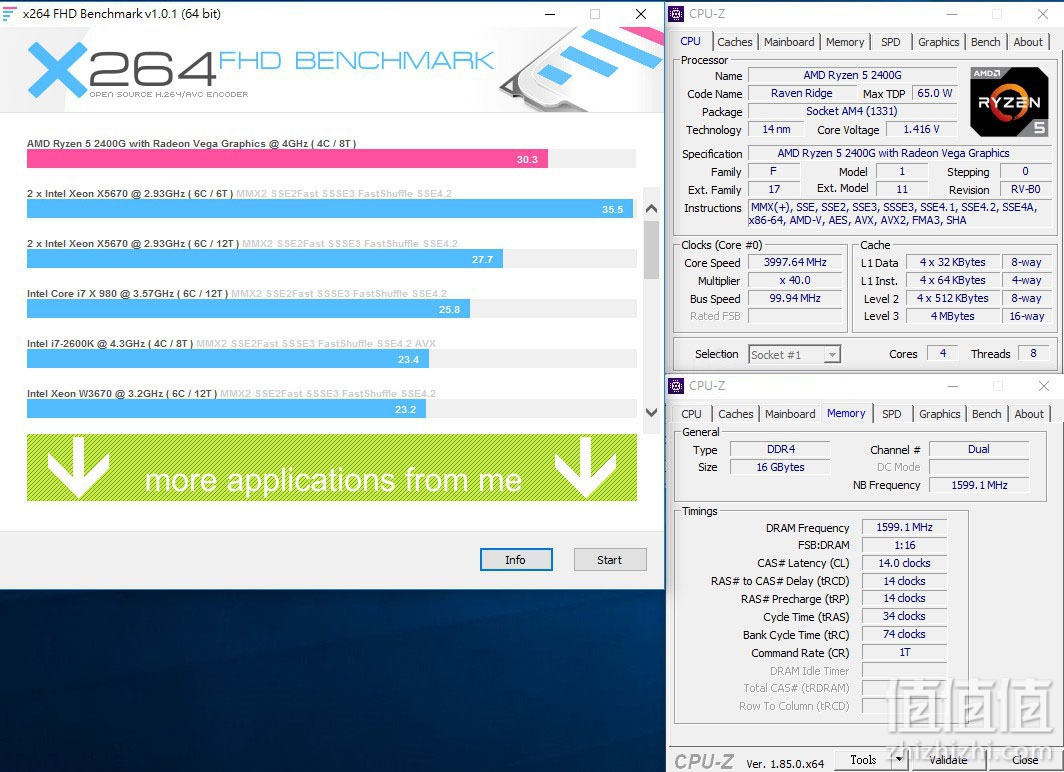Click the Intel Core i7 X 980 result label
1064x772 pixels.
(128, 293)
